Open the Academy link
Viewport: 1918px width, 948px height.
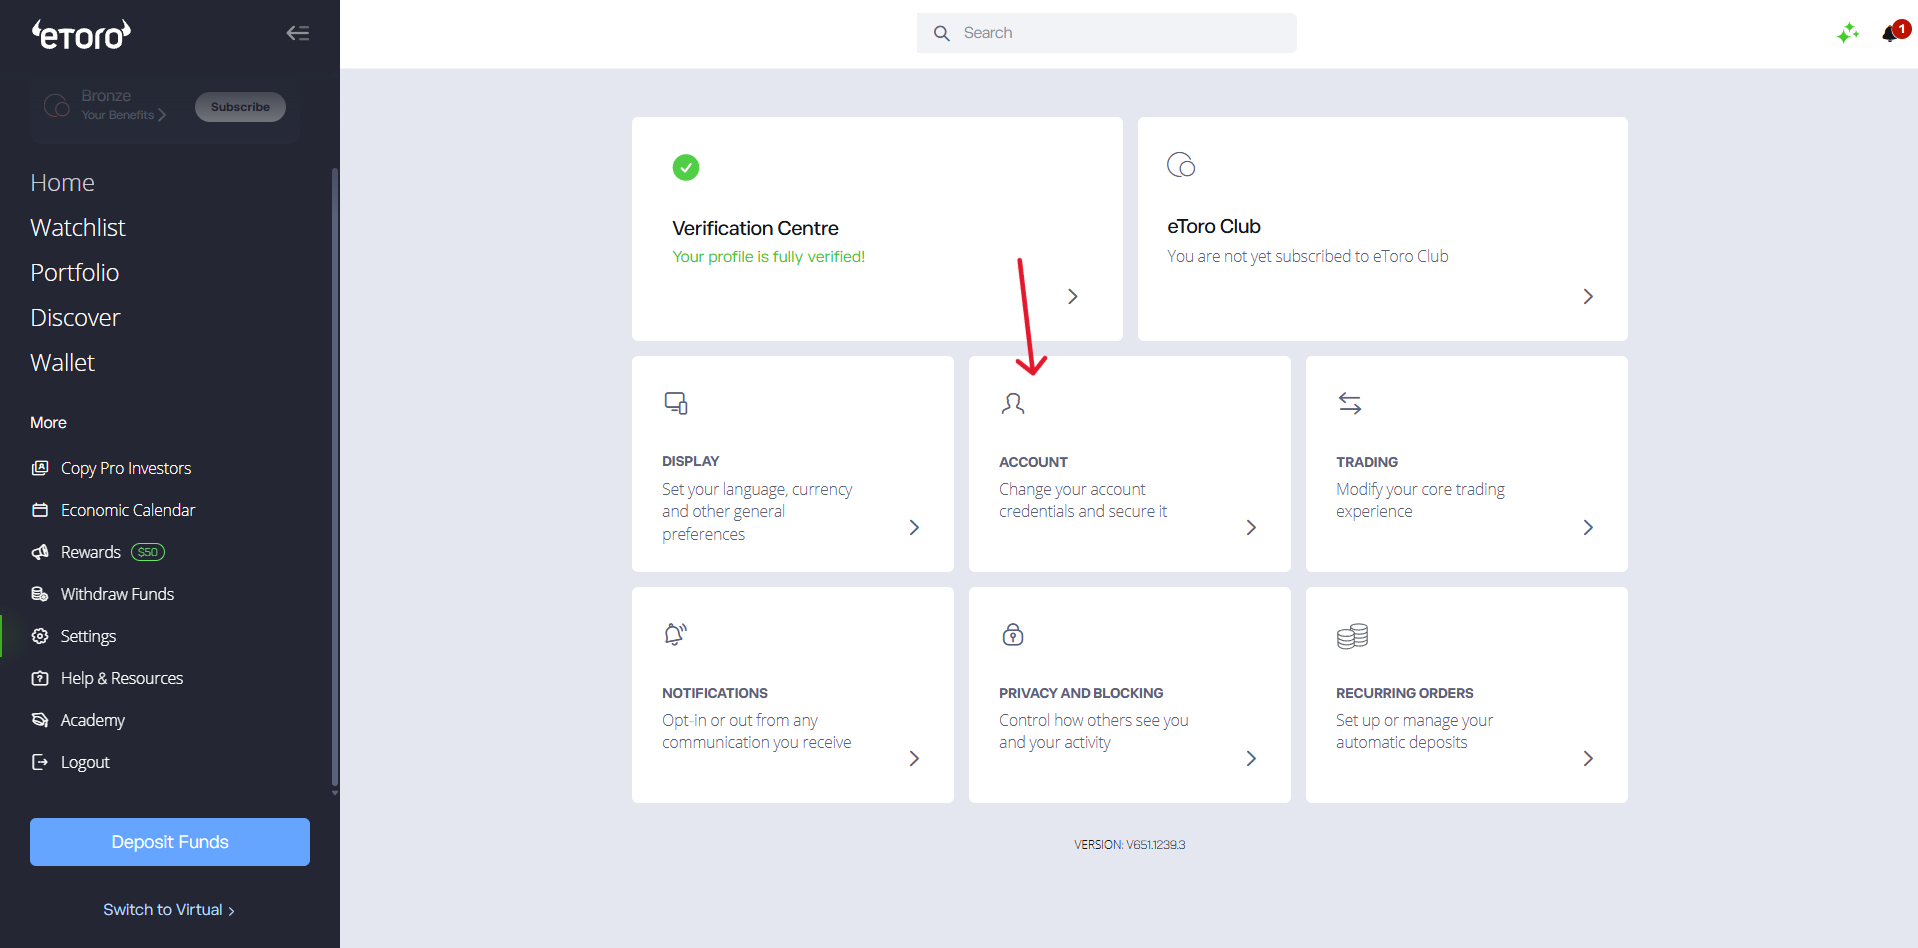(x=93, y=720)
